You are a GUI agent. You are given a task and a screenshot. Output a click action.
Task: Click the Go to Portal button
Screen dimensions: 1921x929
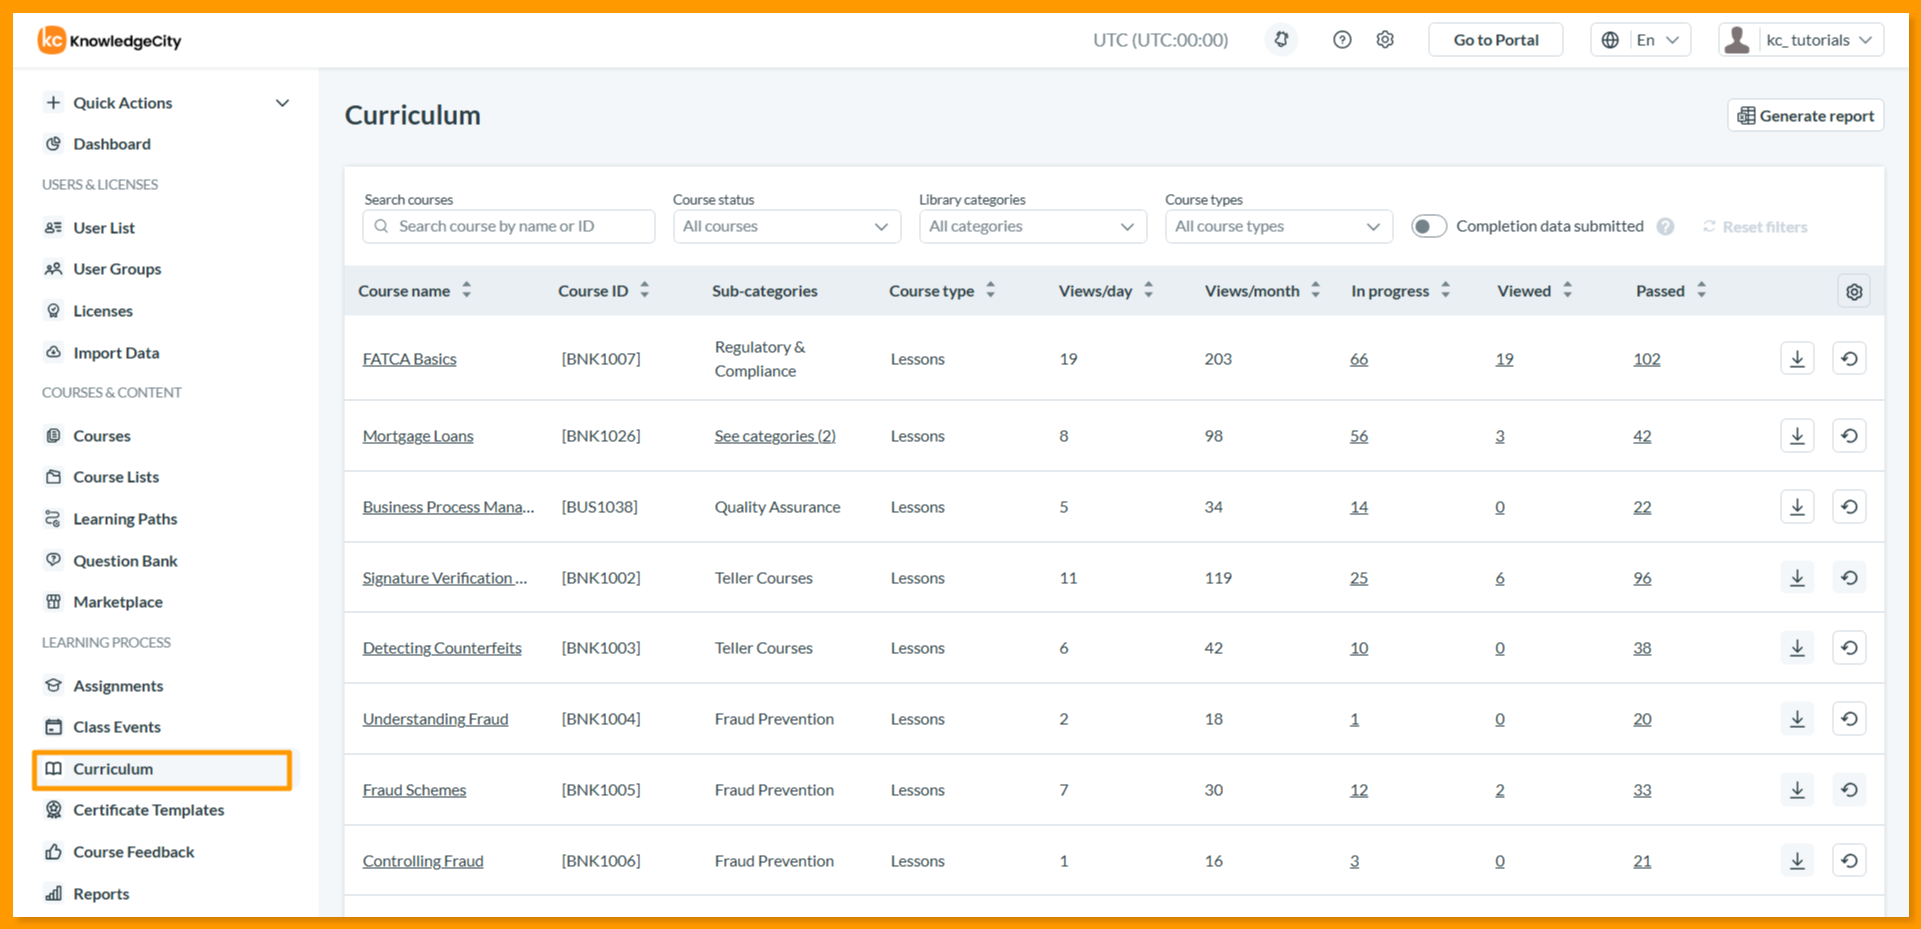pyautogui.click(x=1495, y=40)
